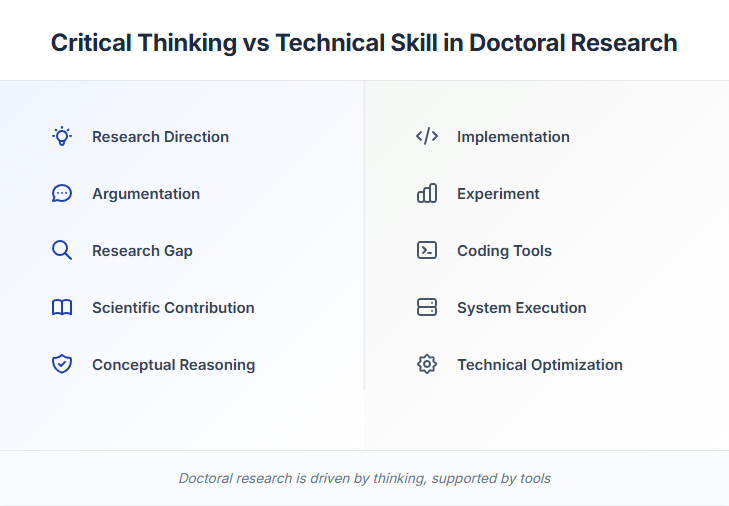This screenshot has width=729, height=506.
Task: Click the terminal Coding Tools icon
Action: click(427, 251)
